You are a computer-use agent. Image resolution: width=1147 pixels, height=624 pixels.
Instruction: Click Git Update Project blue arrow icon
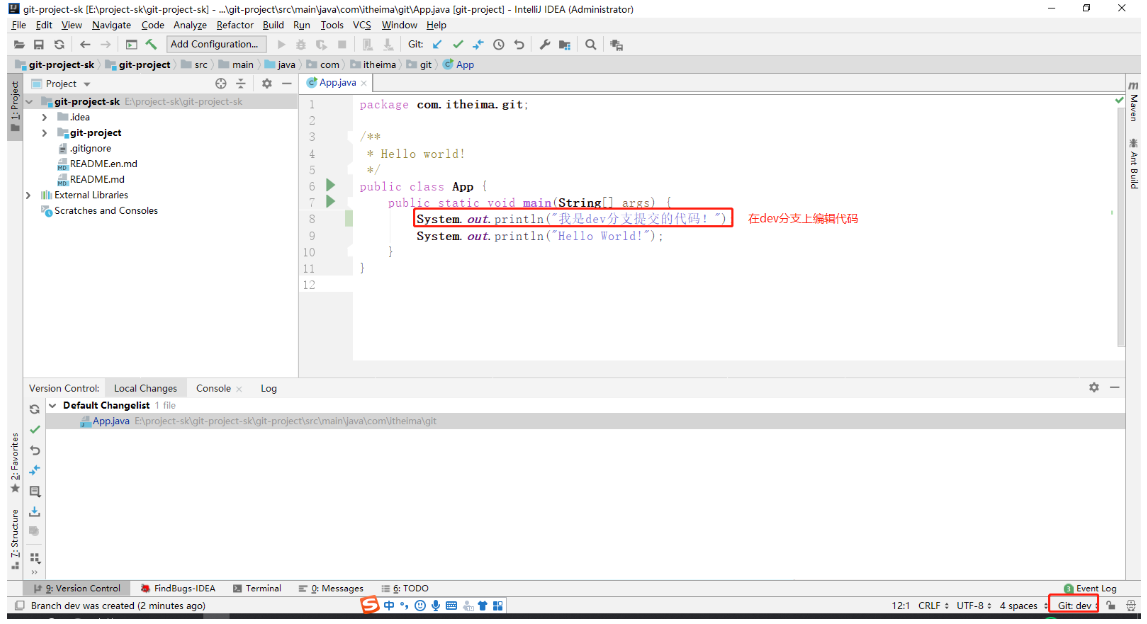pyautogui.click(x=437, y=45)
